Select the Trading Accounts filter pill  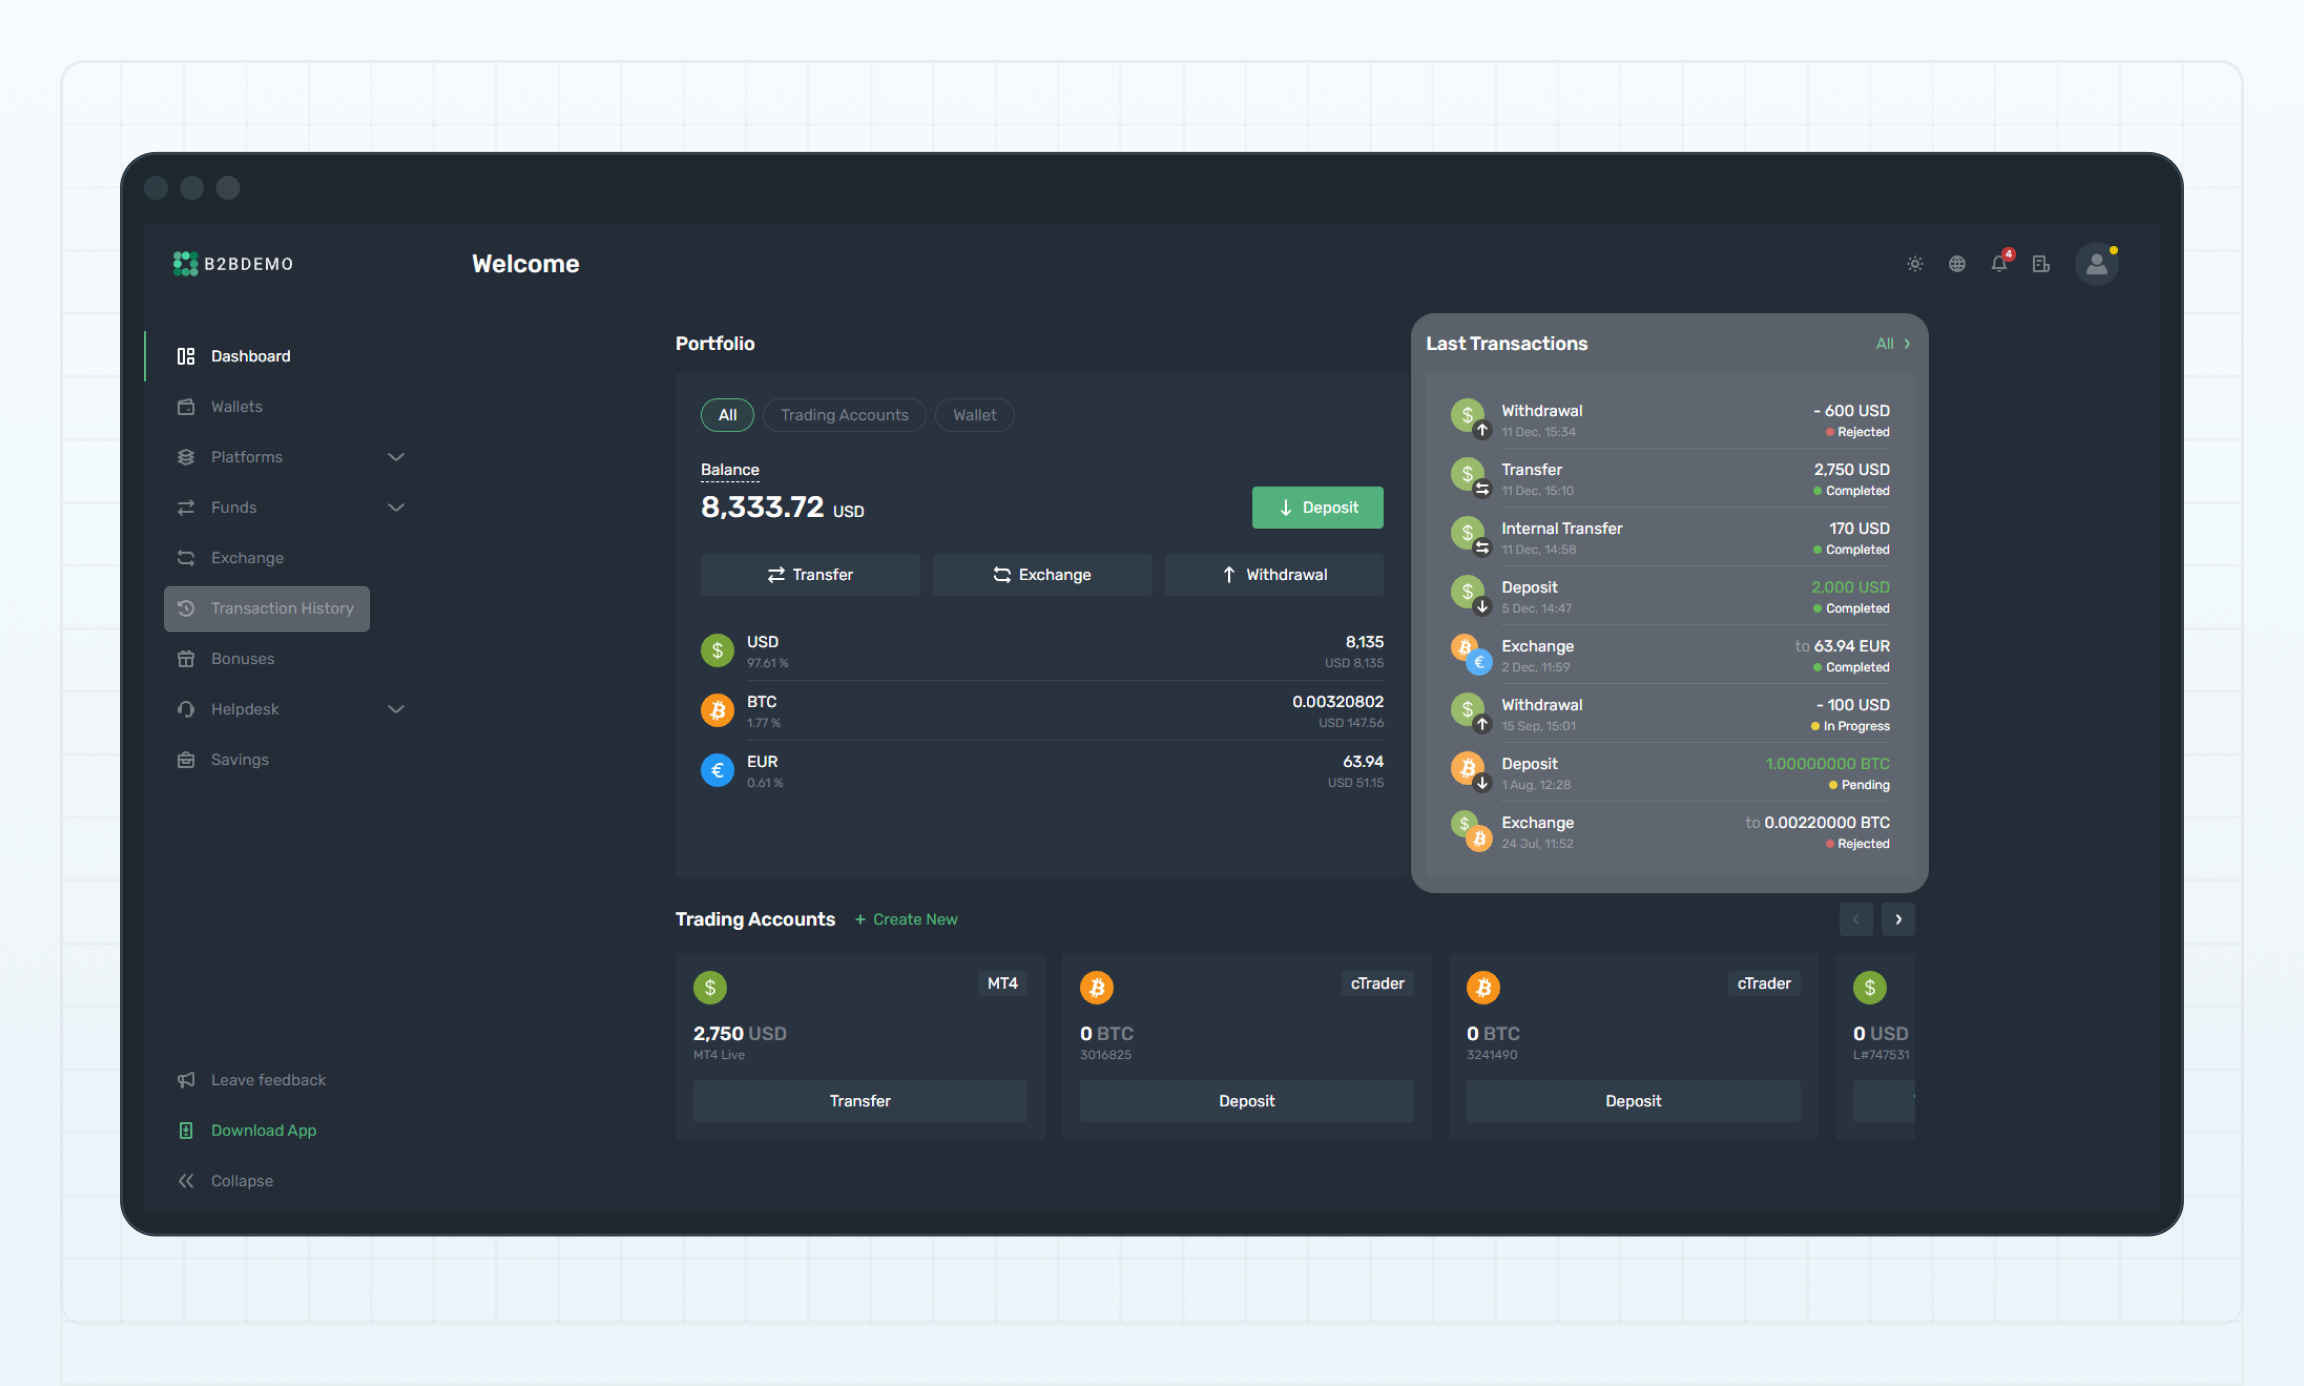(x=844, y=415)
